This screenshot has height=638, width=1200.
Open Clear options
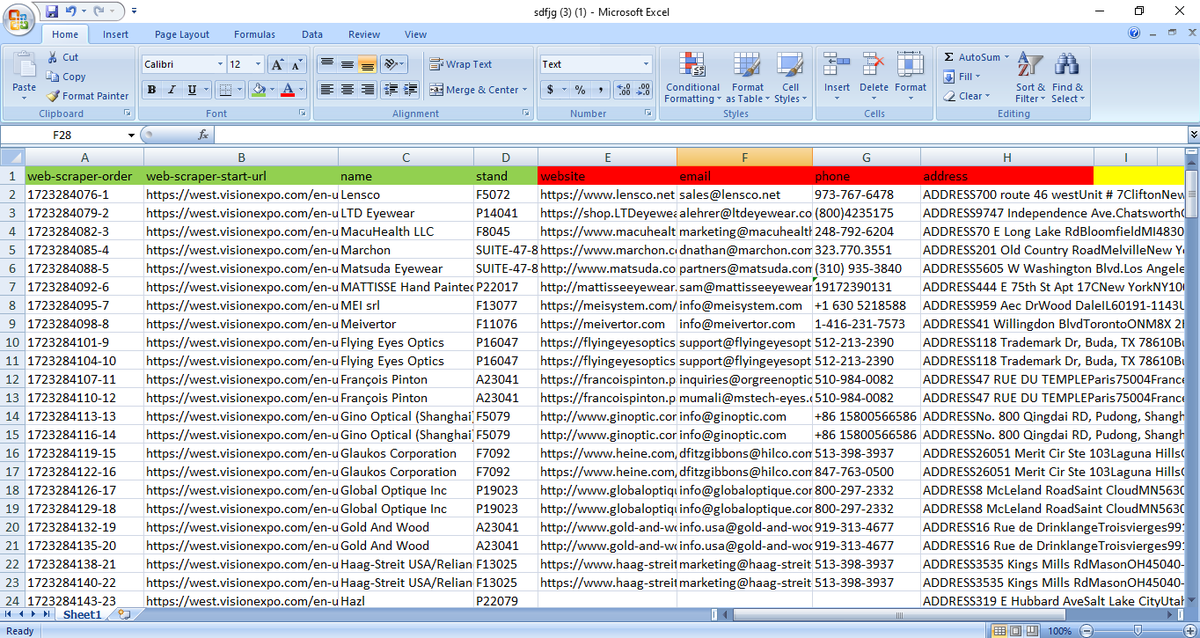pos(968,96)
